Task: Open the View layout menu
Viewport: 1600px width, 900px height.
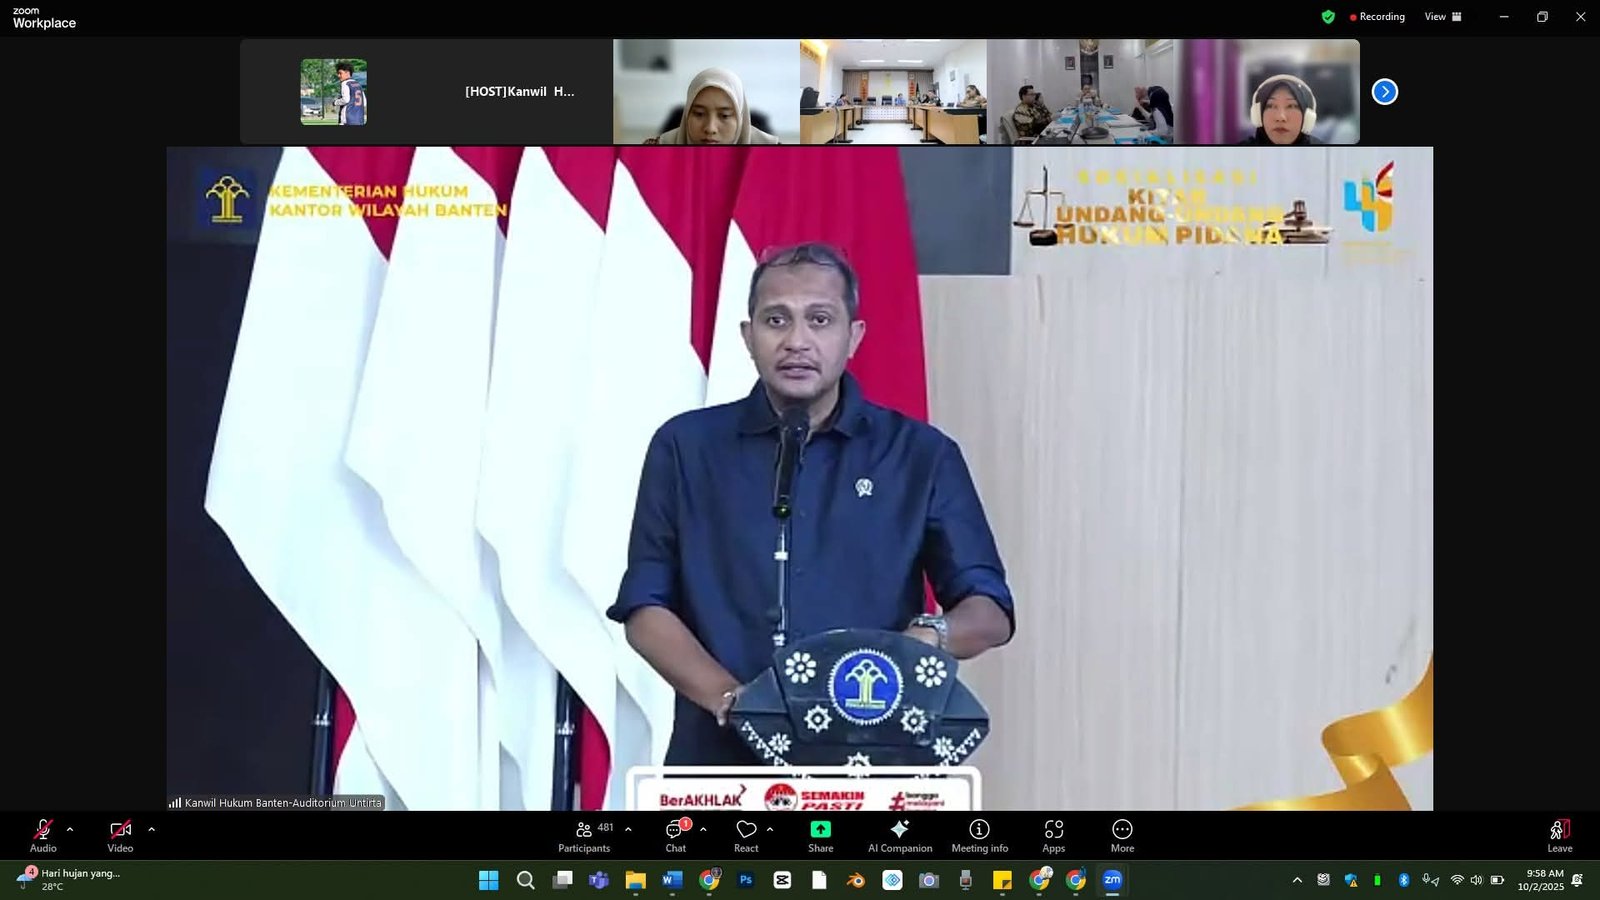Action: coord(1443,17)
